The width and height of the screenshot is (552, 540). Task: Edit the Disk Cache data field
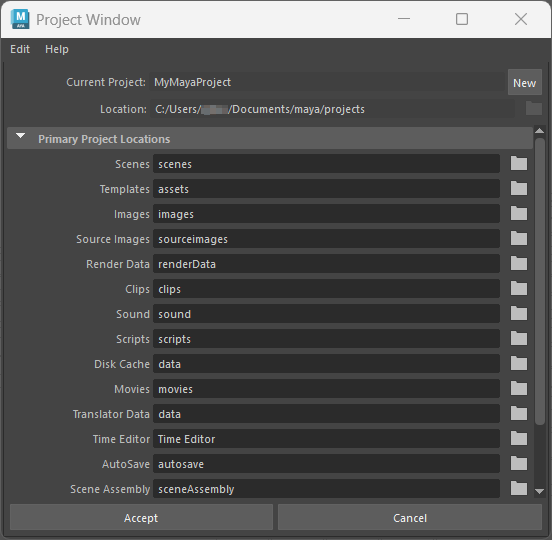326,364
